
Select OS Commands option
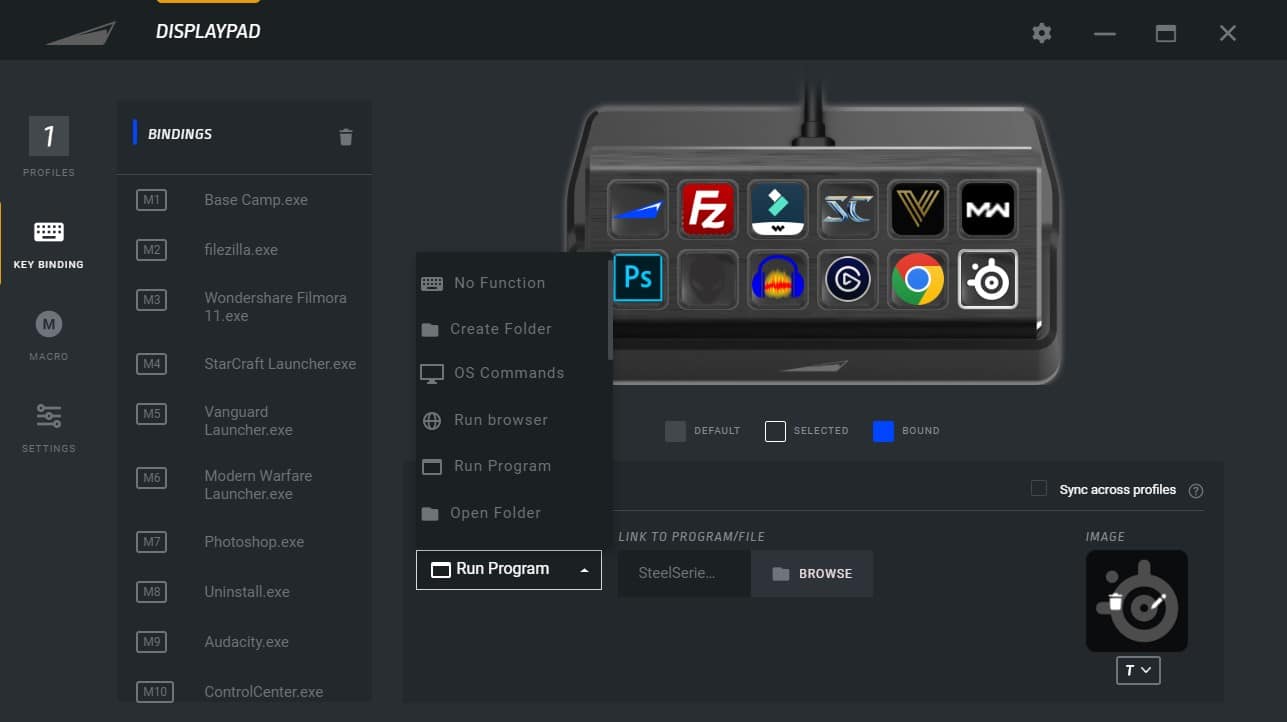pyautogui.click(x=511, y=373)
